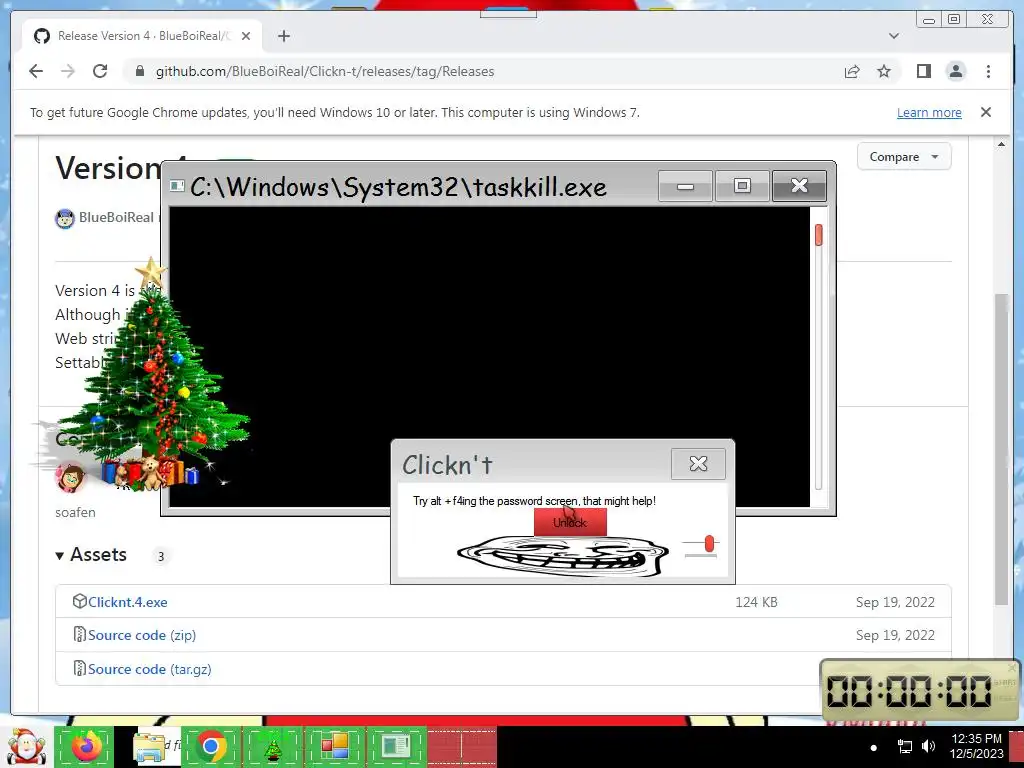The height and width of the screenshot is (768, 1024).
Task: Open the network tray icon
Action: [904, 746]
